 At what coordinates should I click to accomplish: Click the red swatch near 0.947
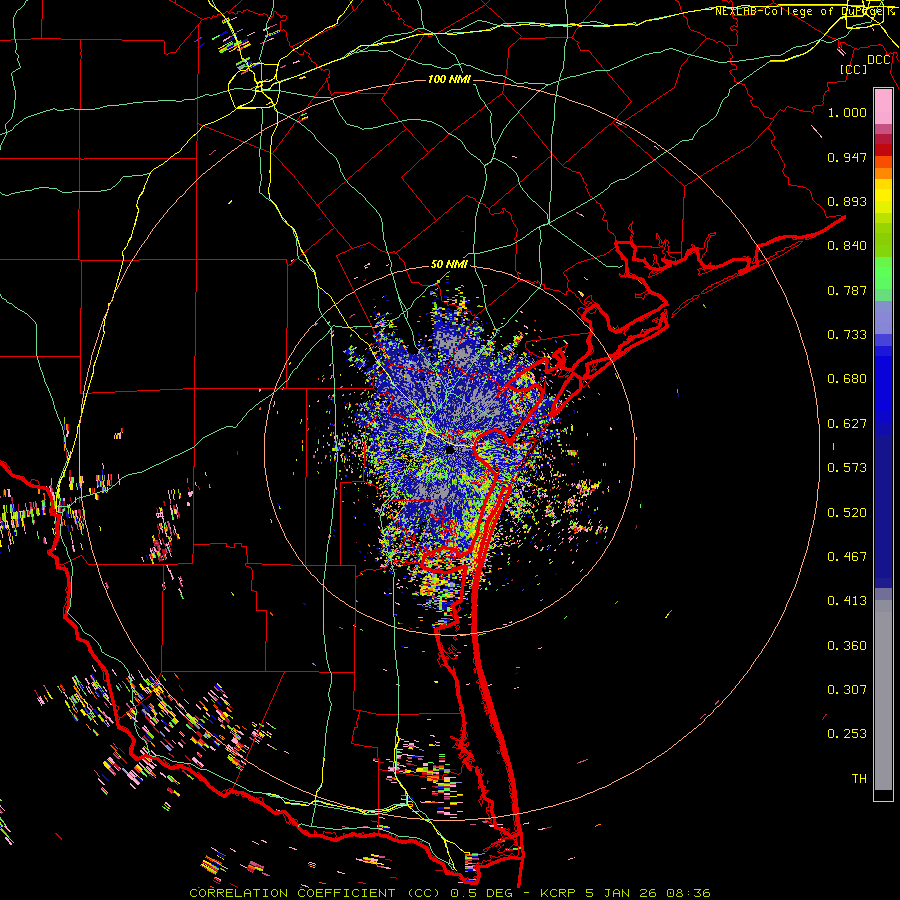tap(883, 150)
